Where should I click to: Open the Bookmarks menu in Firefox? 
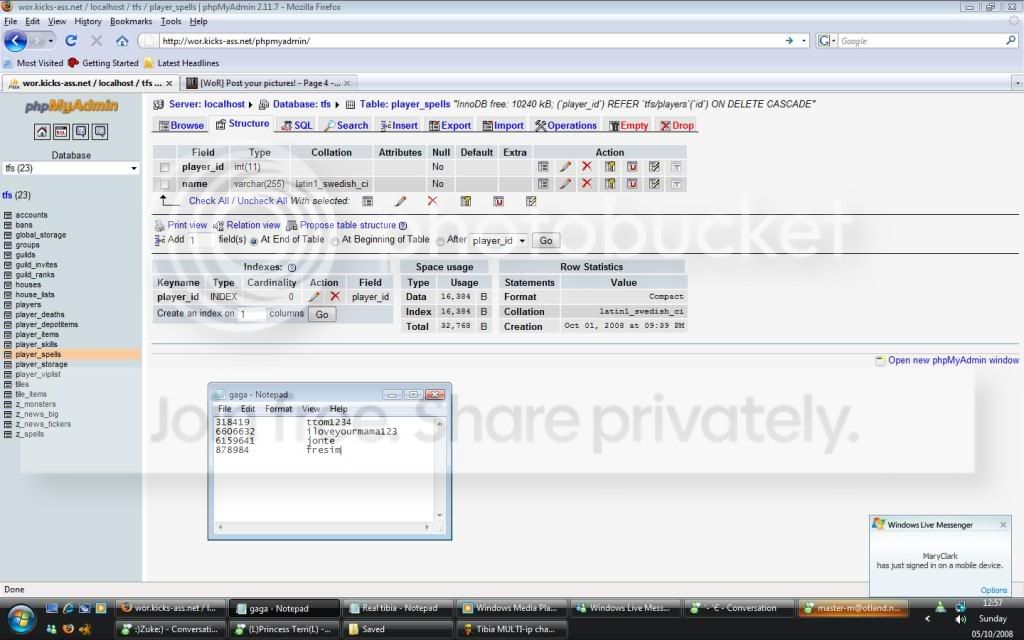tap(131, 21)
